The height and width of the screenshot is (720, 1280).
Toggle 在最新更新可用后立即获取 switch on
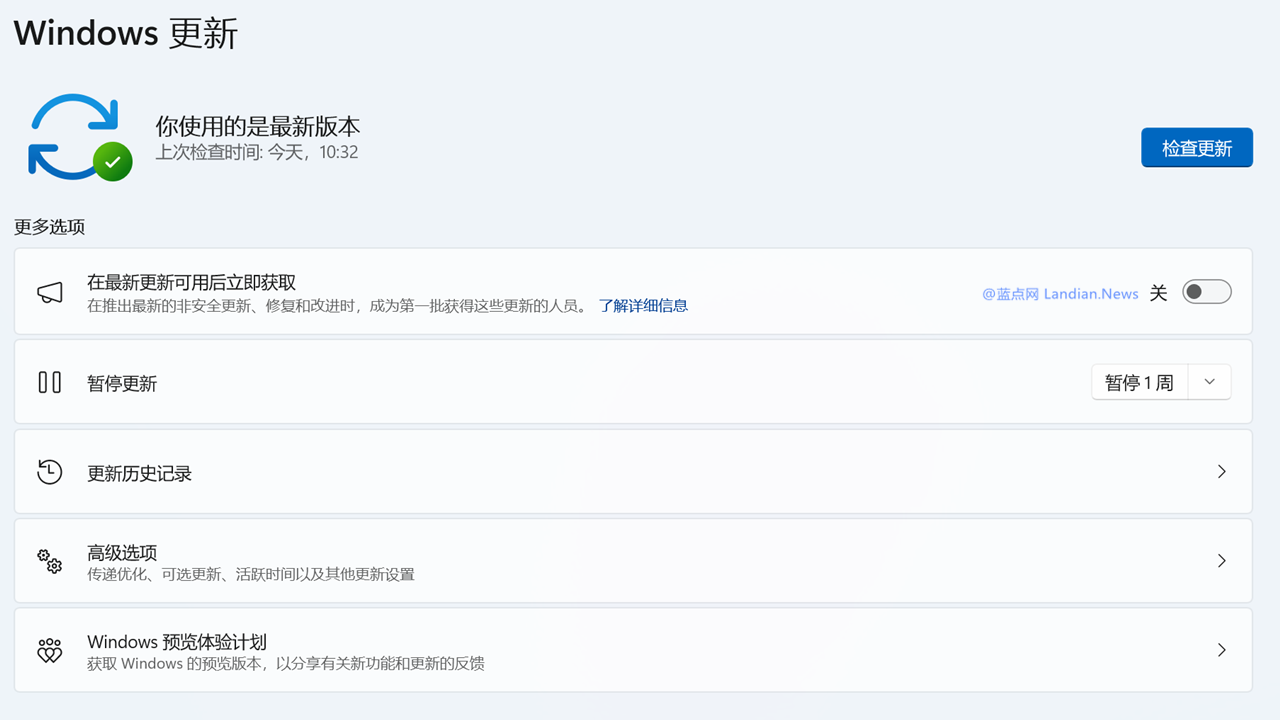1206,292
